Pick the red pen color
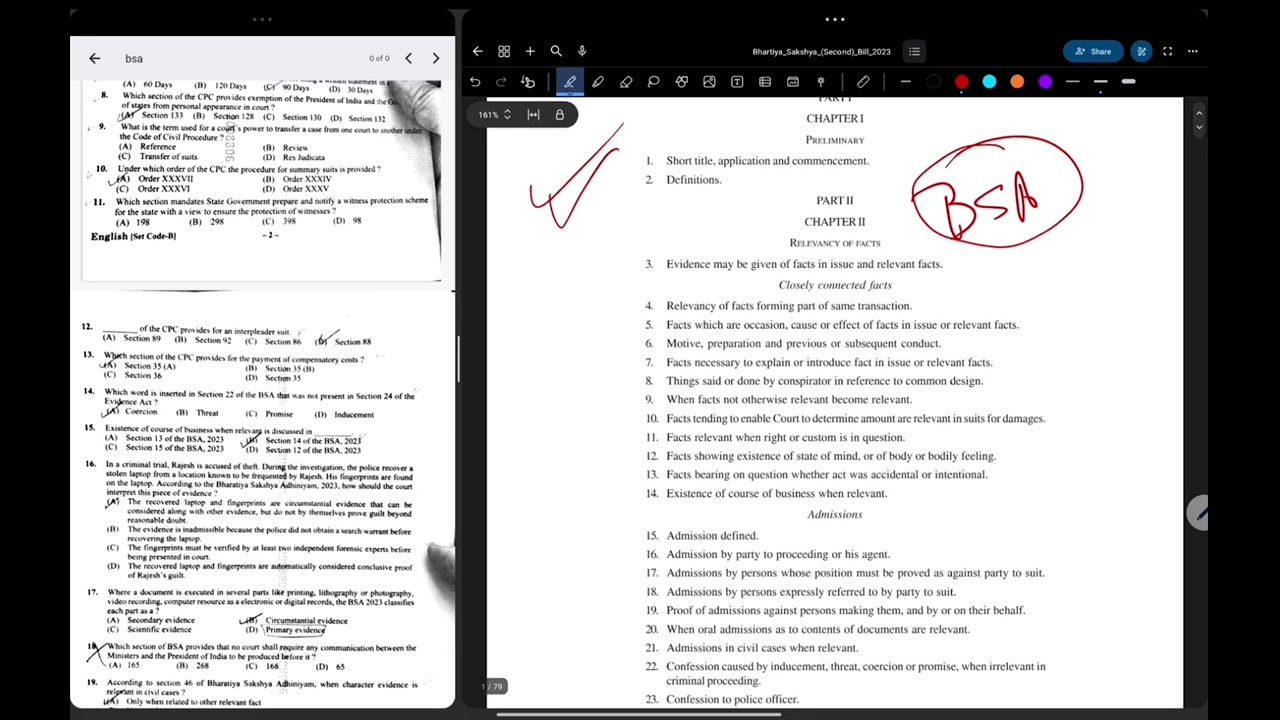This screenshot has height=720, width=1280. 962,82
